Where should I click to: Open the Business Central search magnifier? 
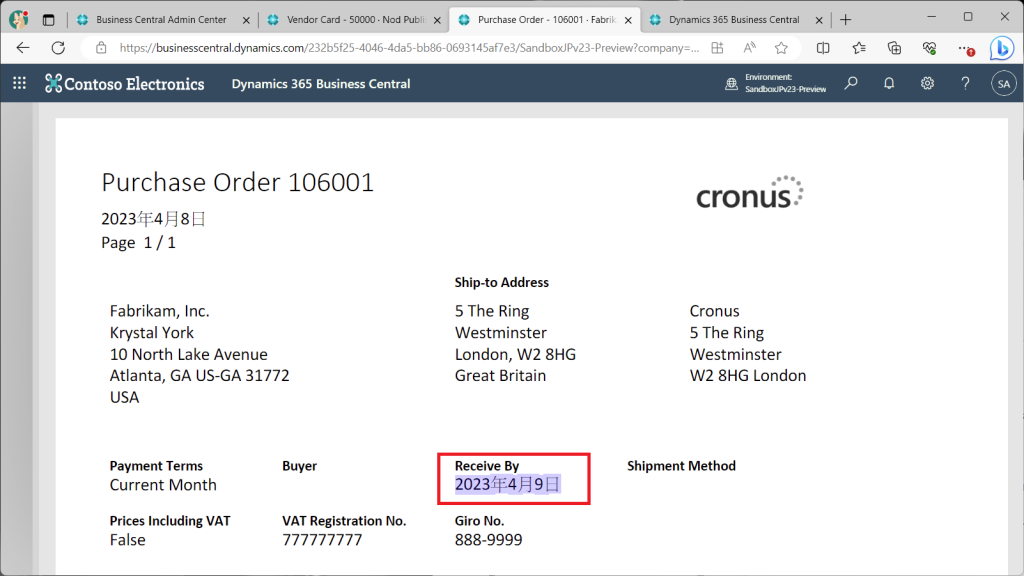pos(851,83)
